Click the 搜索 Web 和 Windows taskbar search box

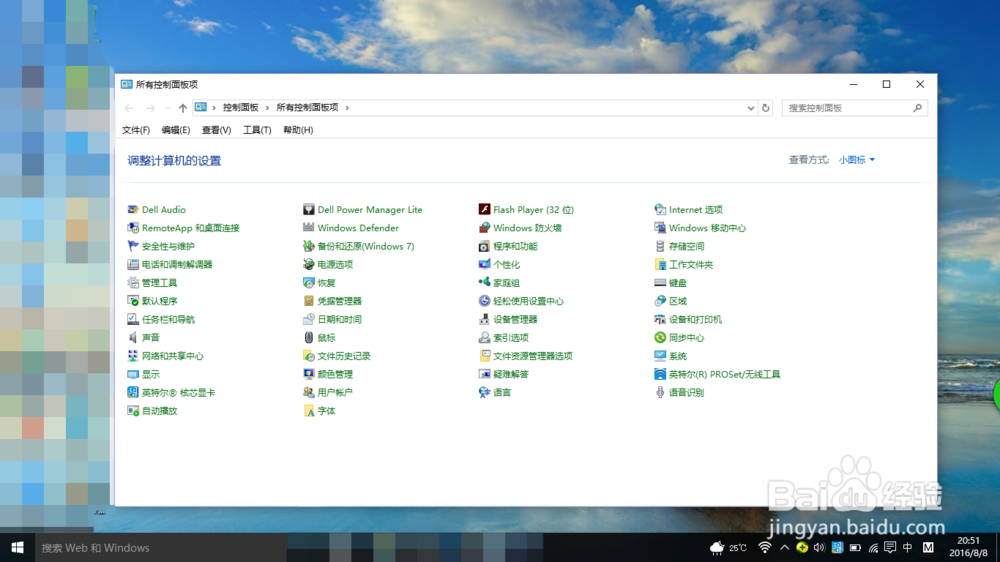(159, 547)
